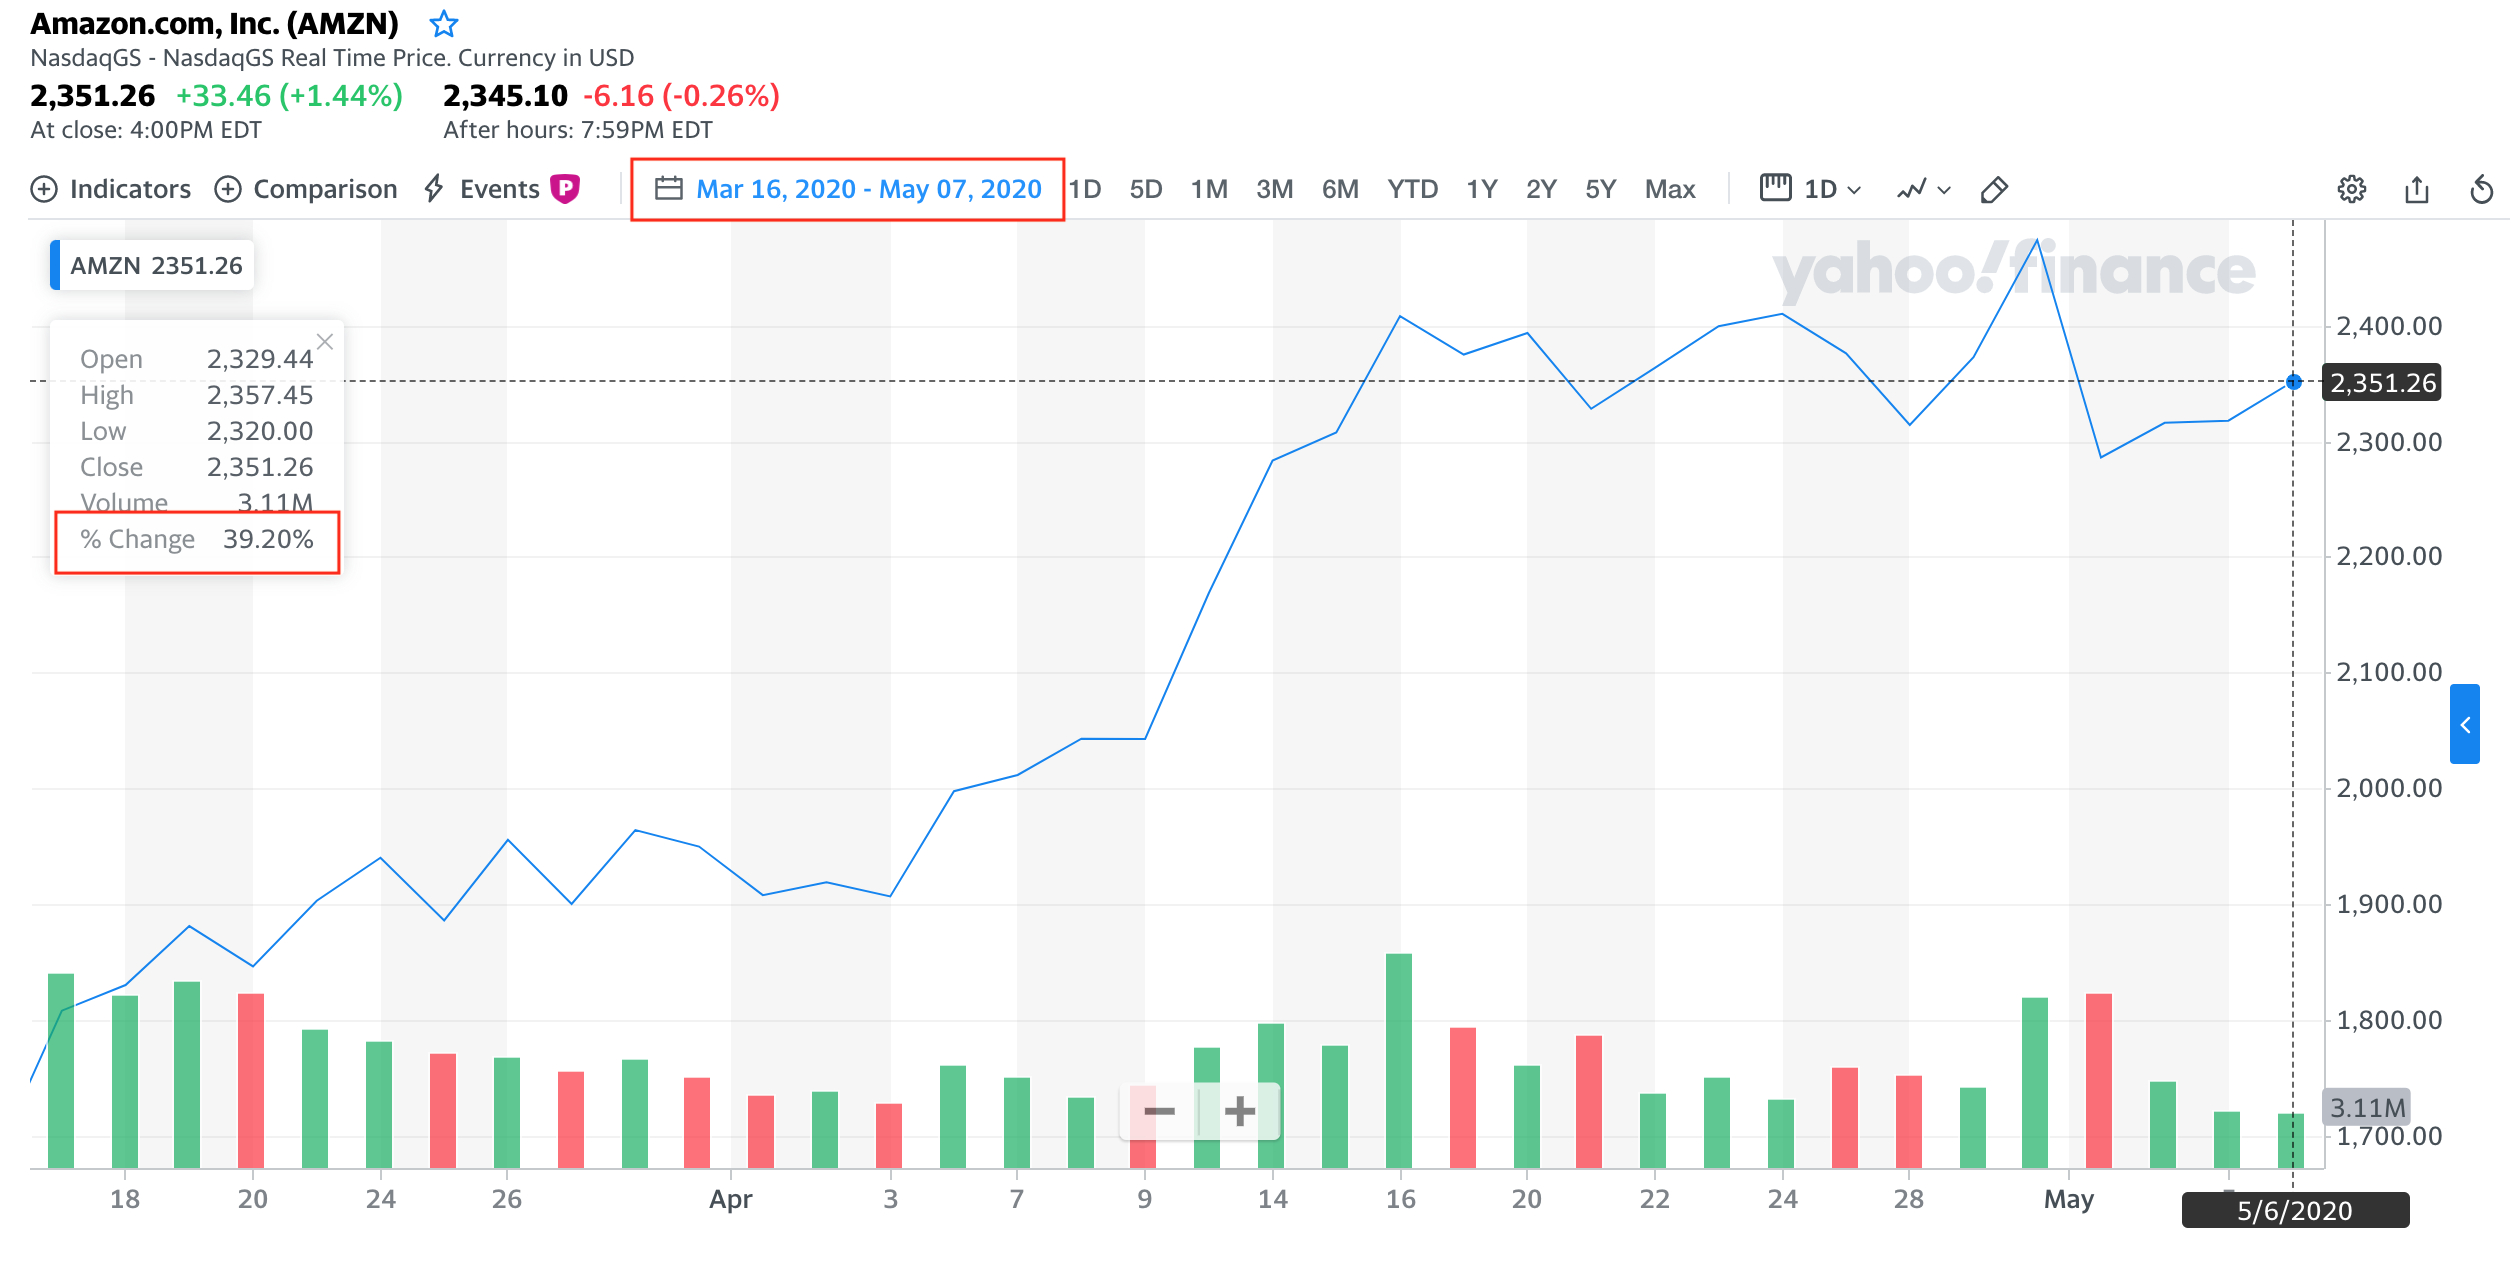This screenshot has height=1268, width=2513.
Task: Click the +33.46 (+1.44%) change text
Action: coord(289,96)
